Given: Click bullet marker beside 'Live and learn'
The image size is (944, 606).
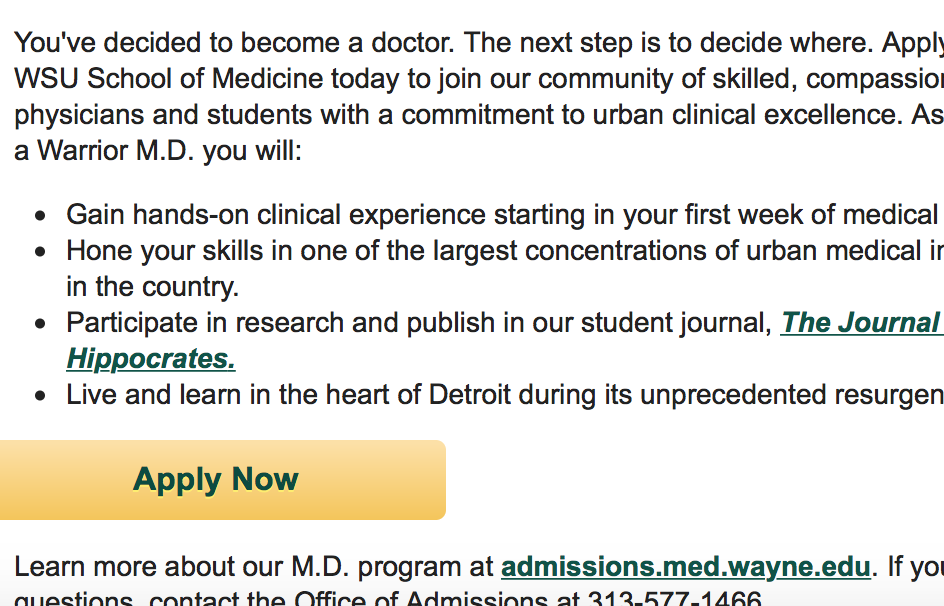Looking at the screenshot, I should click(x=40, y=396).
